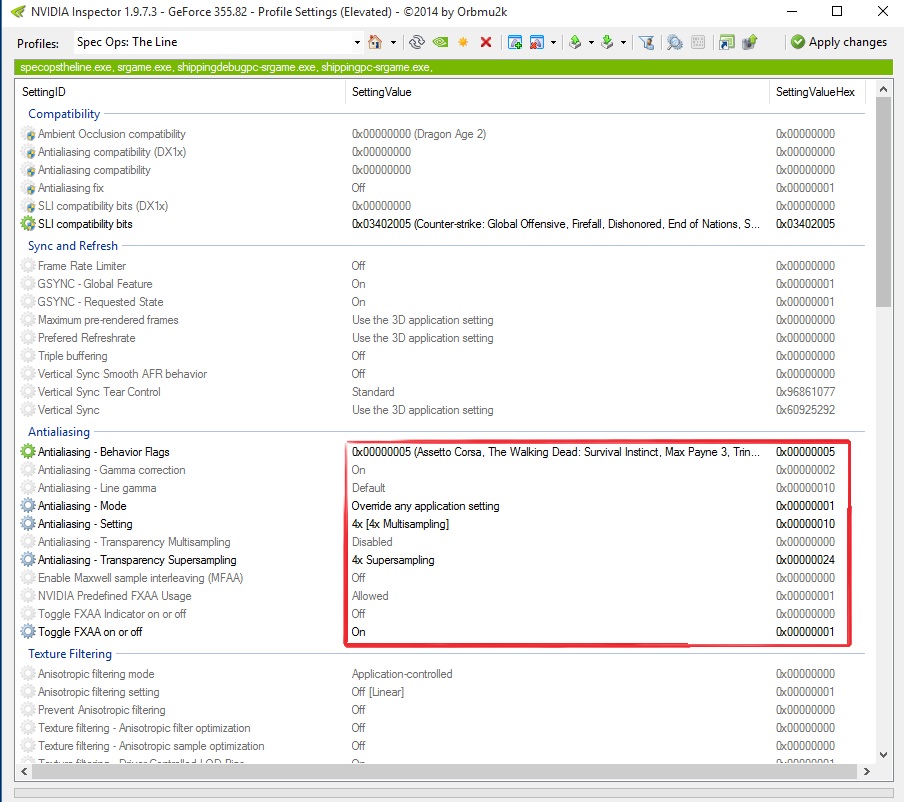Click the shield icon beside Ambient Occlusion compatibility

click(x=28, y=134)
